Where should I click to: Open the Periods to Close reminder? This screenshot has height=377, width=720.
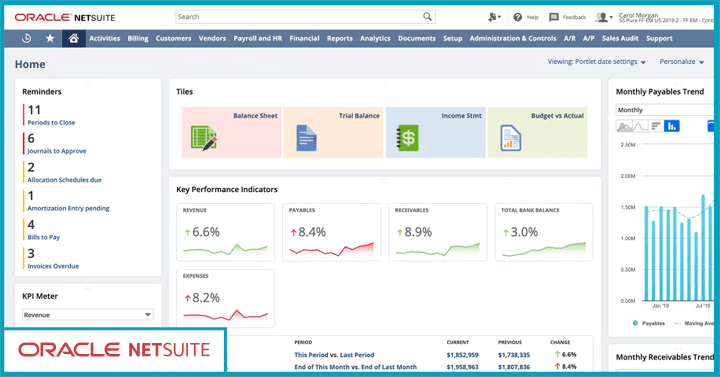51,123
